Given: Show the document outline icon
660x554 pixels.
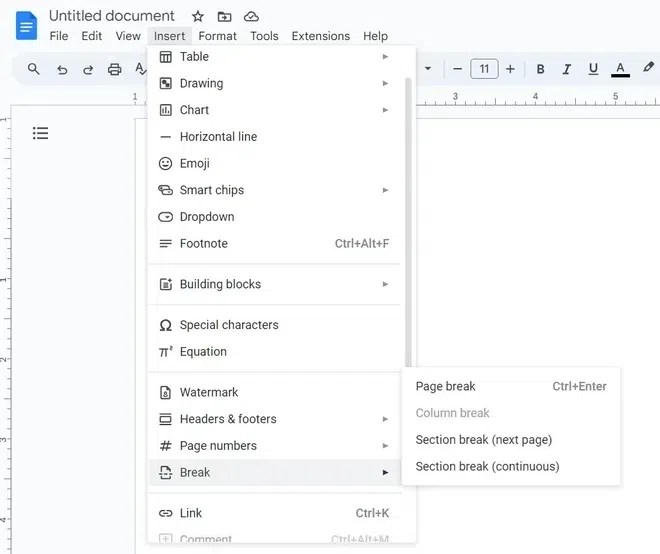Looking at the screenshot, I should [x=40, y=133].
